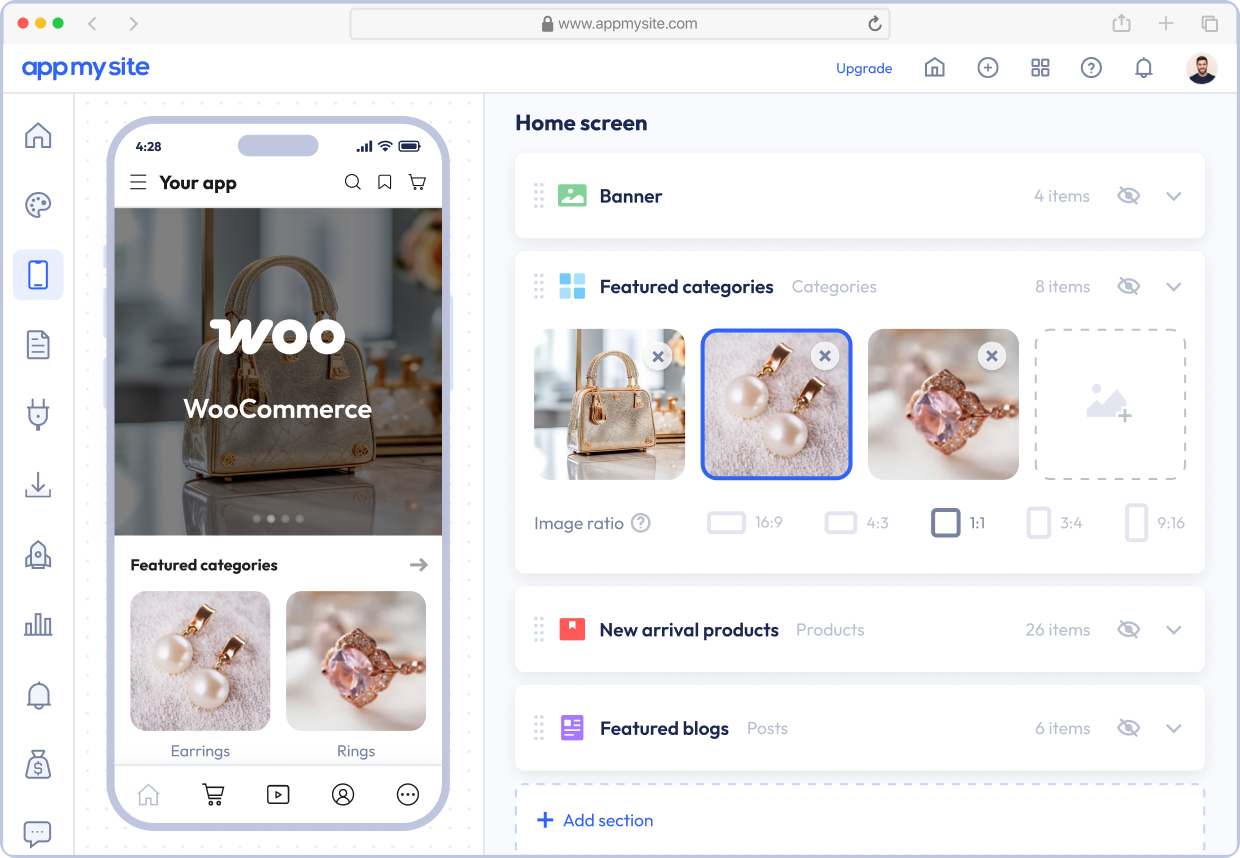Viewport: 1240px width, 858px height.
Task: Toggle visibility of Featured blogs section
Action: point(1128,728)
